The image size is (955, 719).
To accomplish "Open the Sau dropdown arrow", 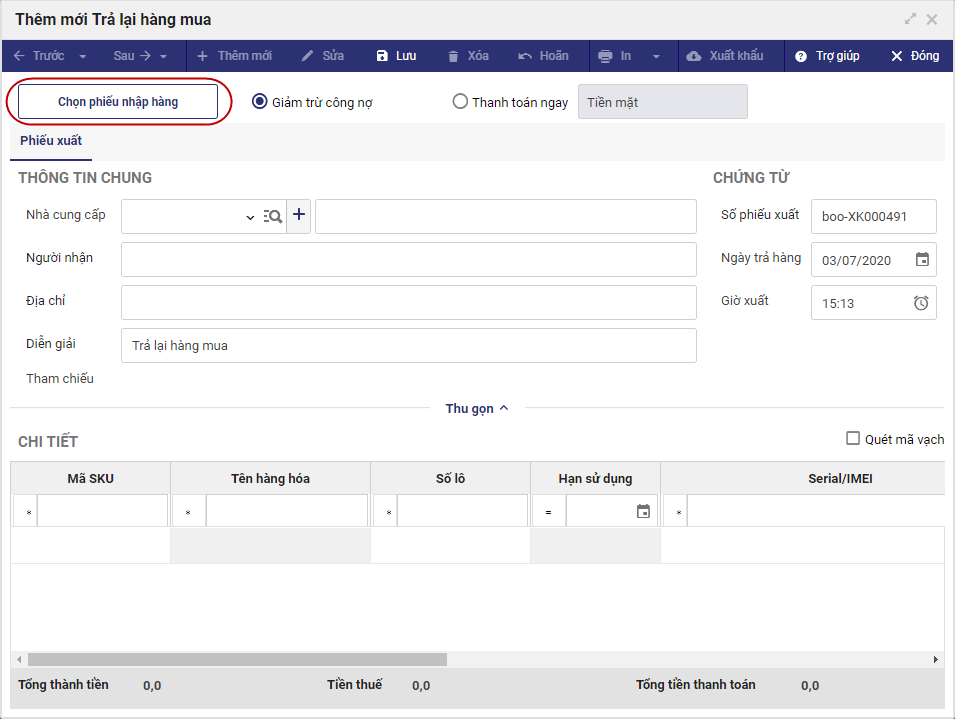I will [163, 57].
